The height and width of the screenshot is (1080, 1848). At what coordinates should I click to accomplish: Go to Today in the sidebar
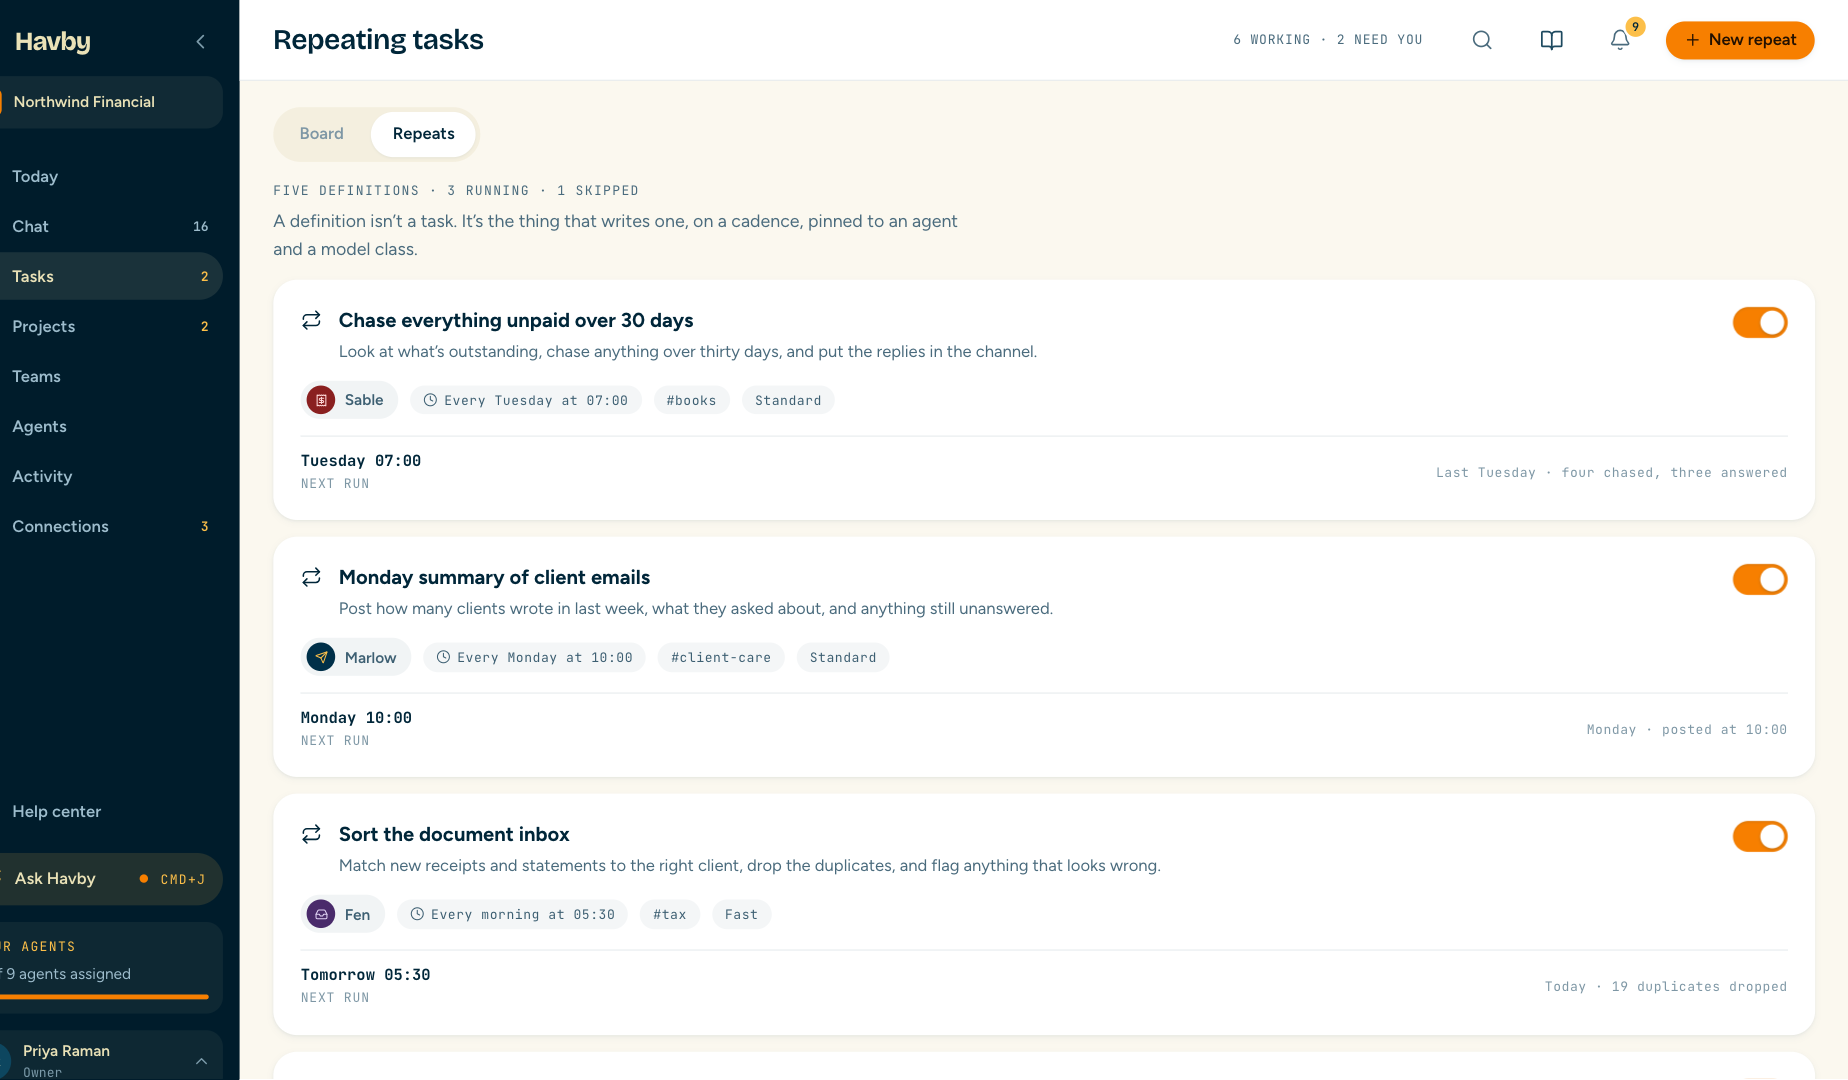pos(111,176)
